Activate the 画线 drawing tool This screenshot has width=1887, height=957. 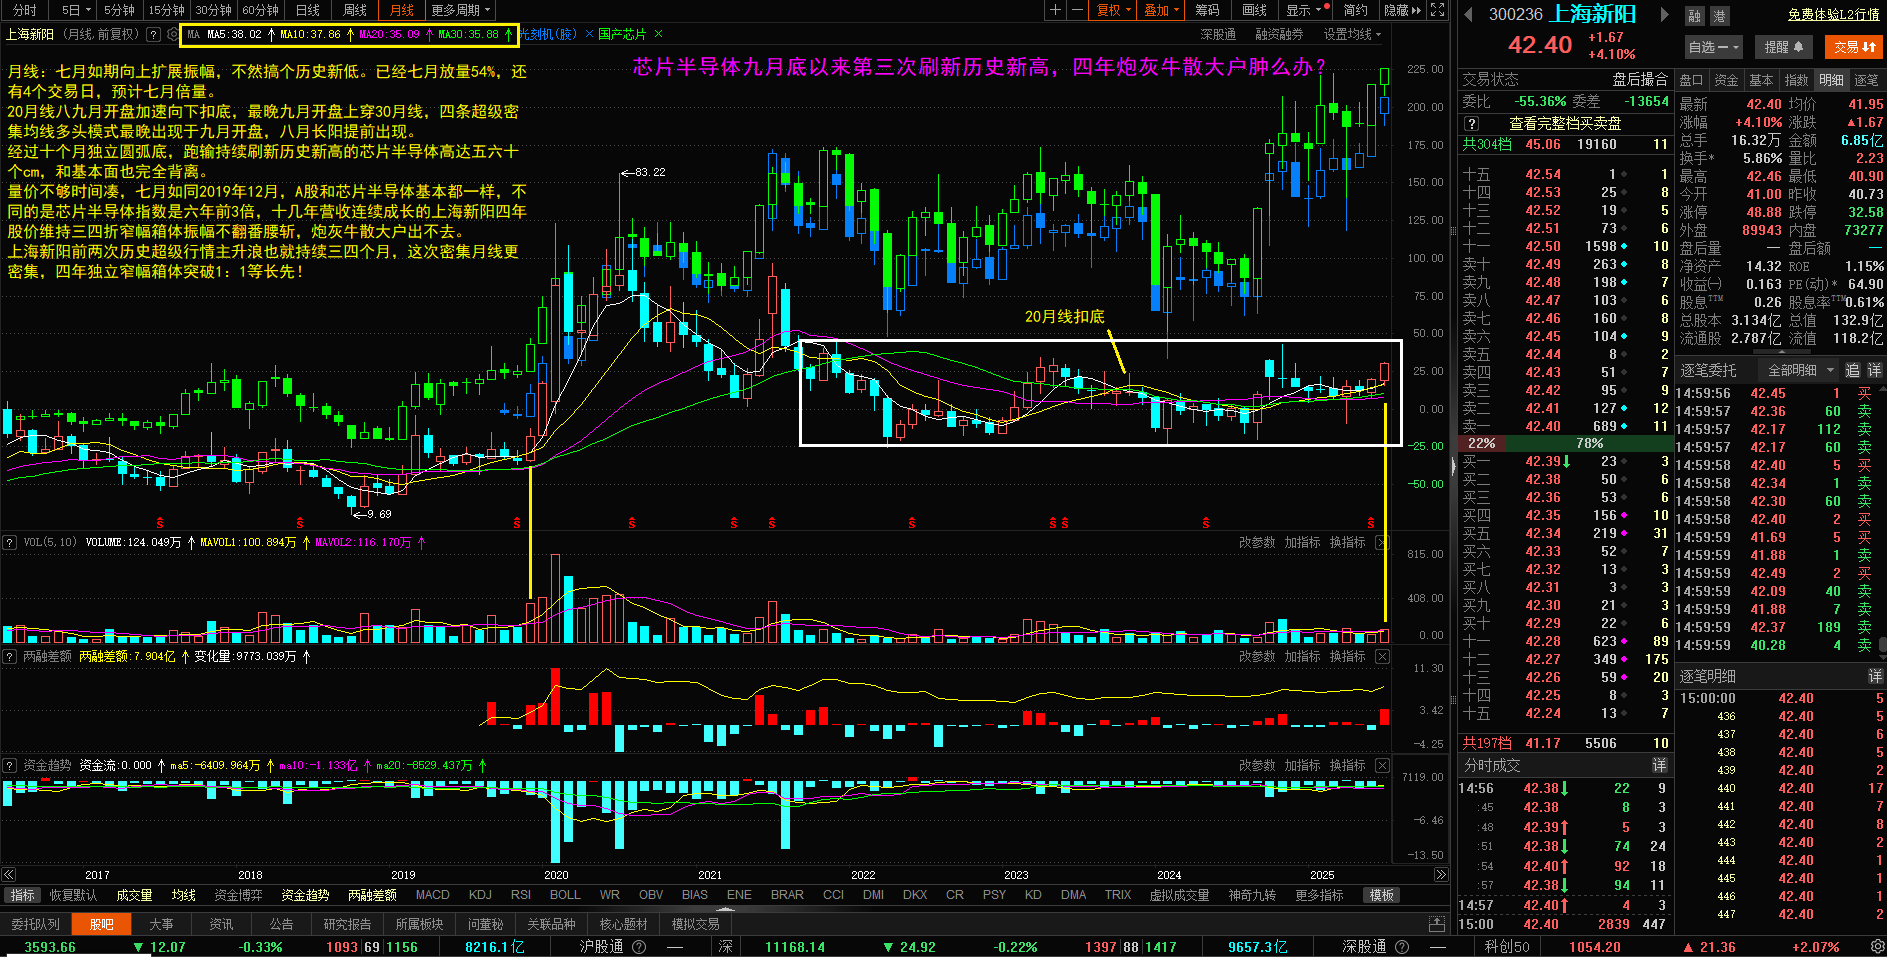1254,10
